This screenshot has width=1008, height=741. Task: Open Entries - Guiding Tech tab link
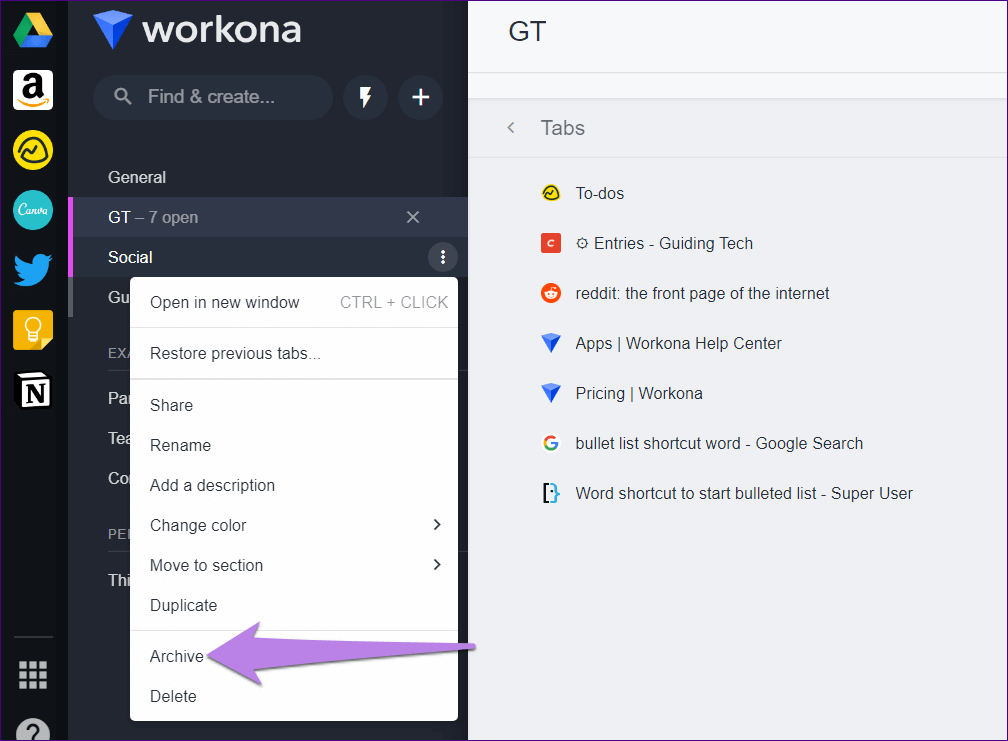click(664, 243)
